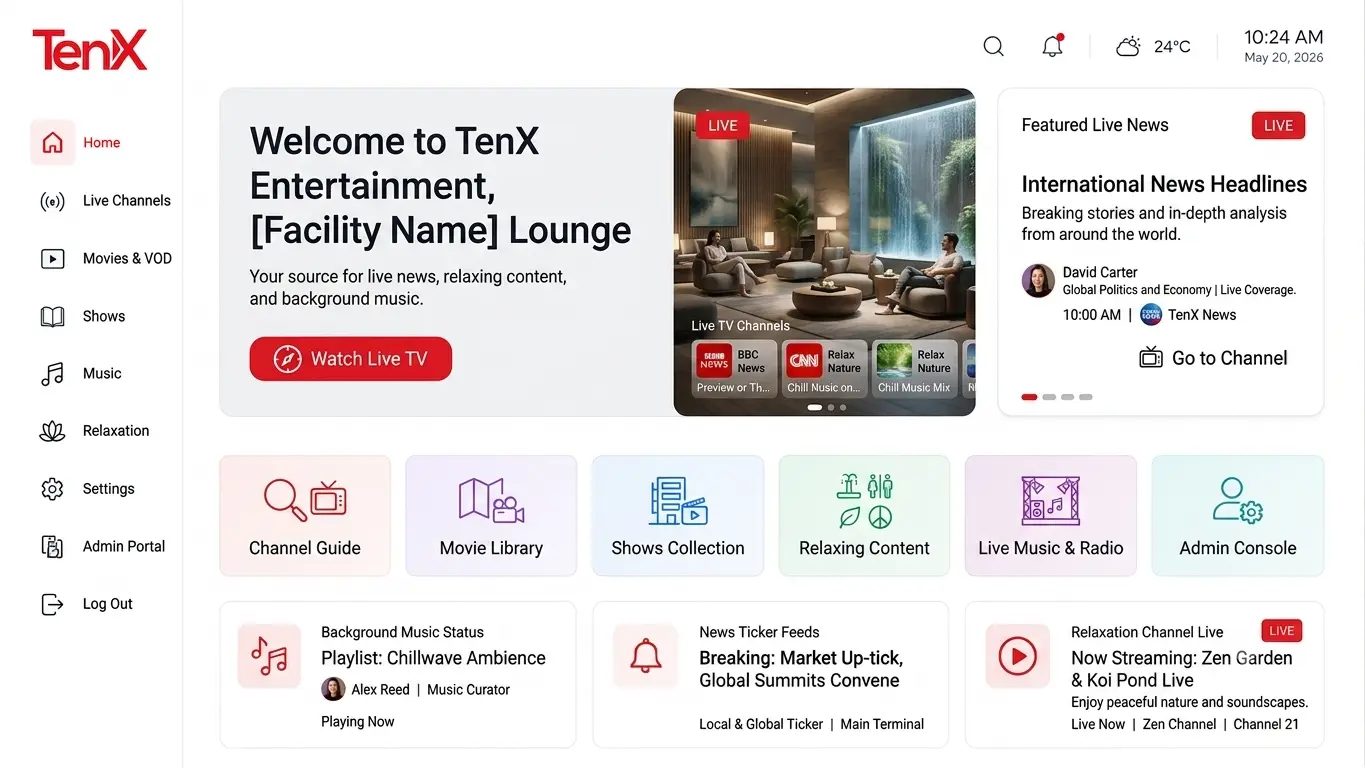Select the second hero image carousel dot

[831, 408]
